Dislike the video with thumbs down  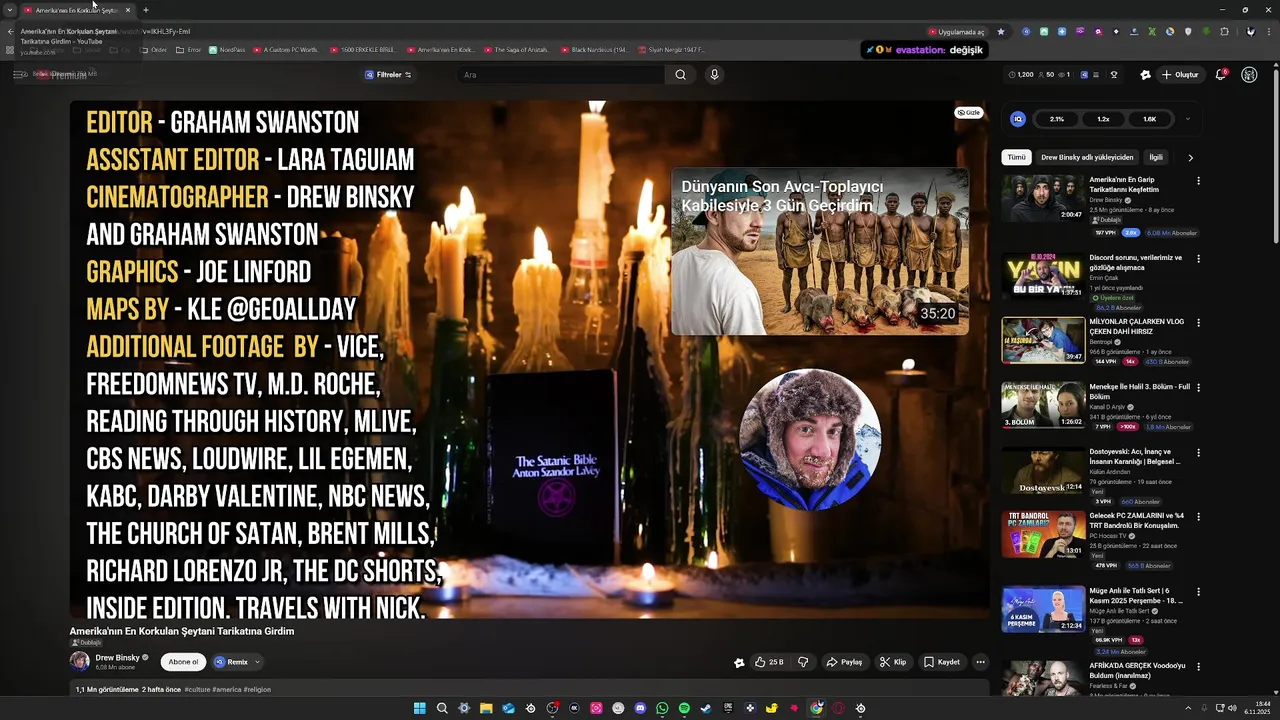coord(803,662)
